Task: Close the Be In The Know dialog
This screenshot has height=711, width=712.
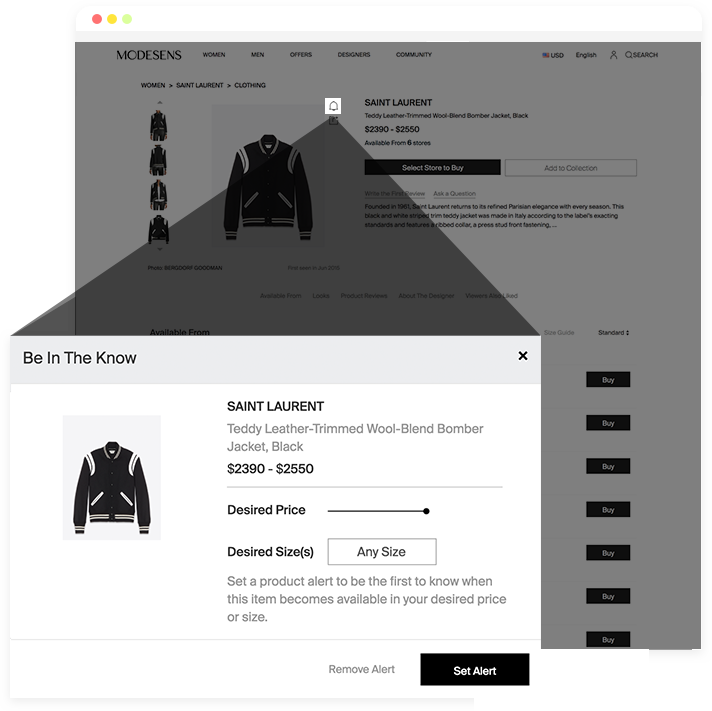Action: pos(523,356)
